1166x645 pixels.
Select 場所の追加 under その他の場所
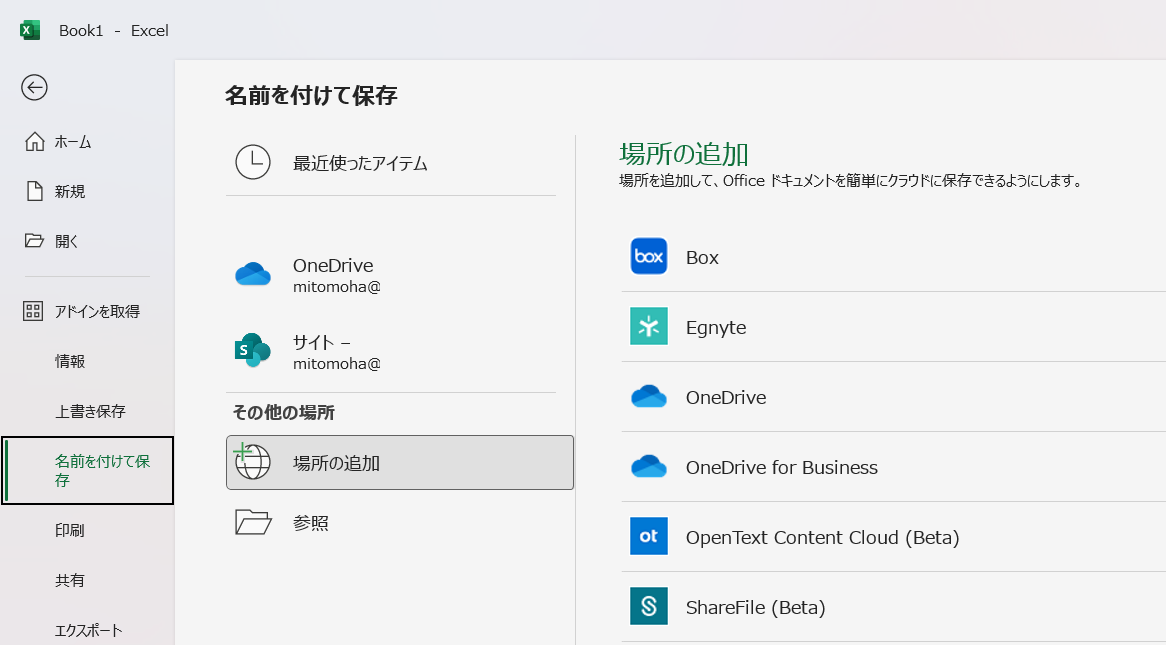(x=400, y=462)
